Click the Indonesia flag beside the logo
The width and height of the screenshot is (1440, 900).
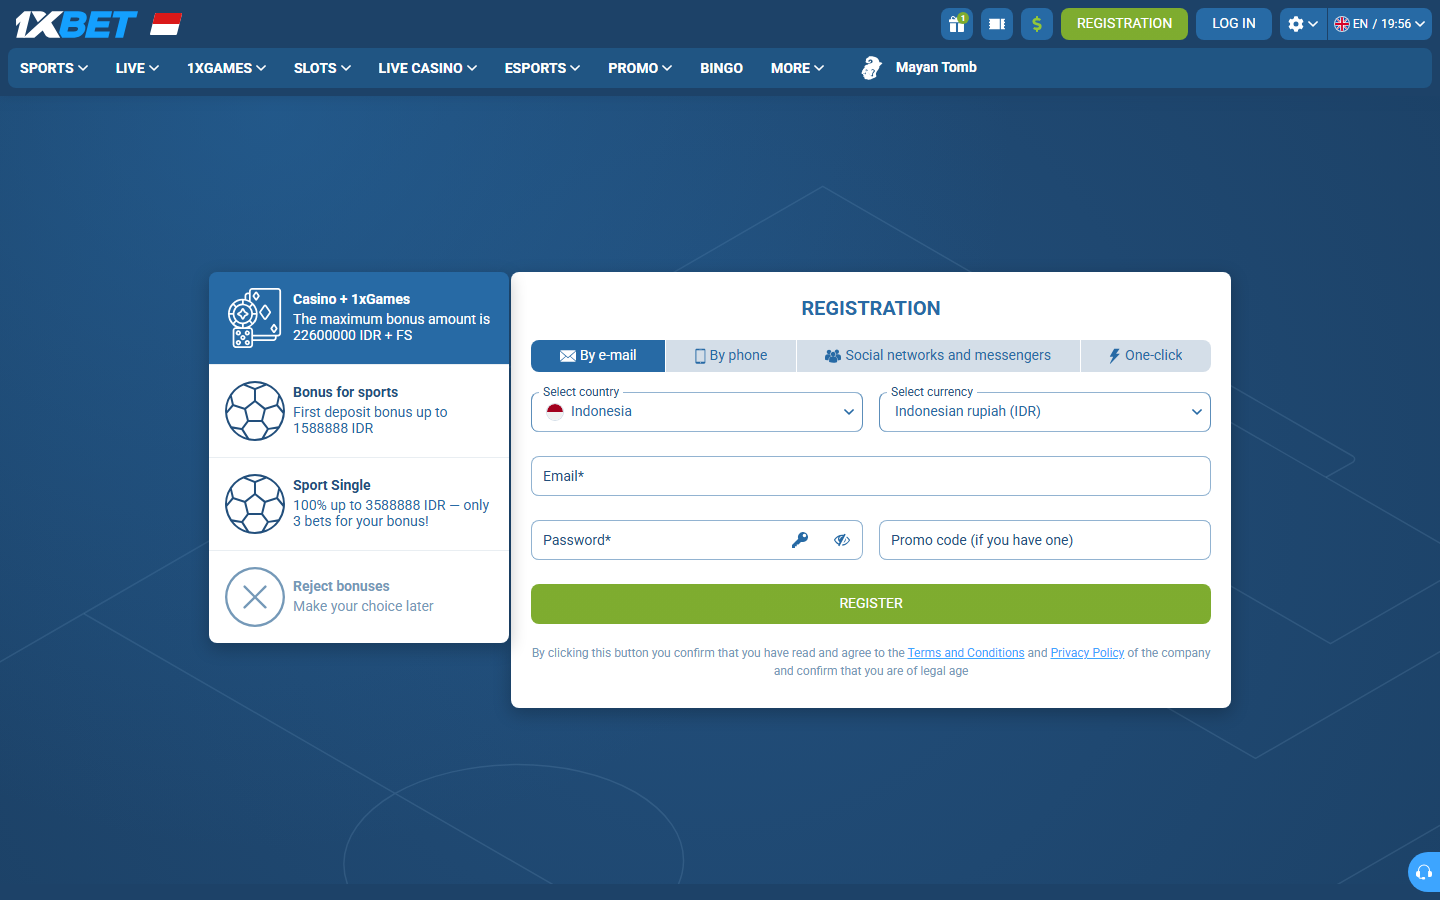pyautogui.click(x=166, y=24)
